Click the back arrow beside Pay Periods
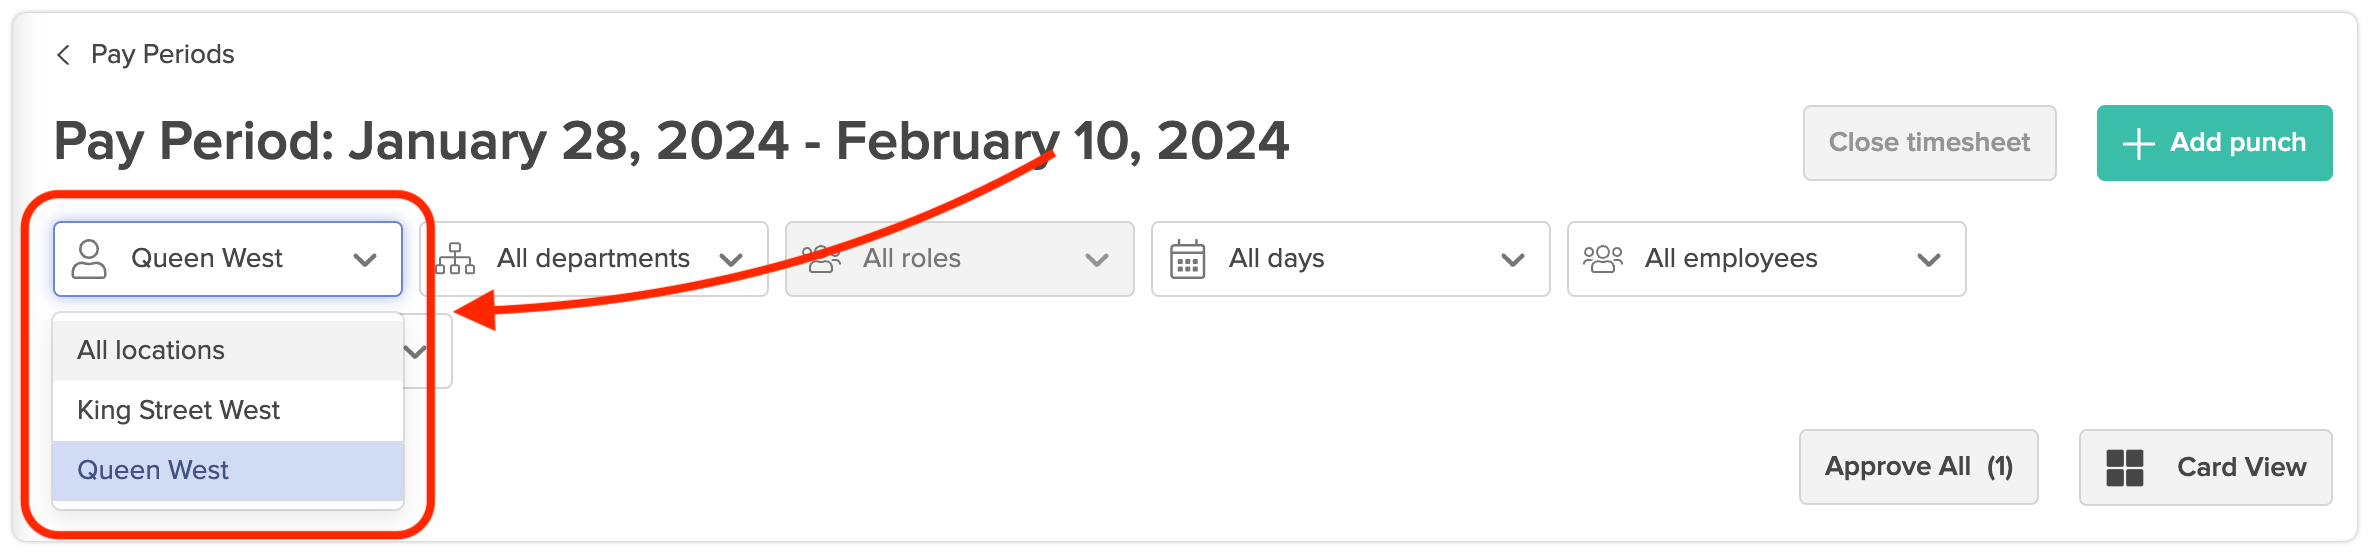The image size is (2370, 554). click(64, 55)
